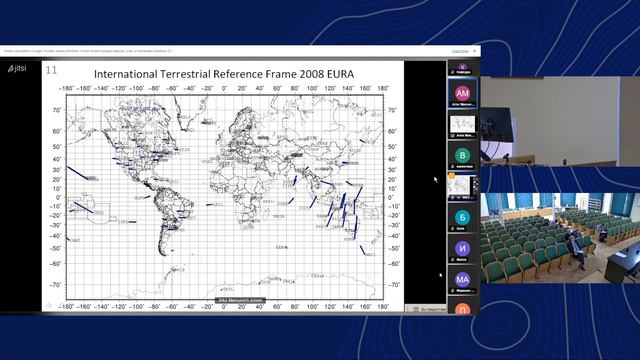This screenshot has height=360, width=640.
Task: Click slide title International Terrestrial Reference Frame
Action: (224, 74)
